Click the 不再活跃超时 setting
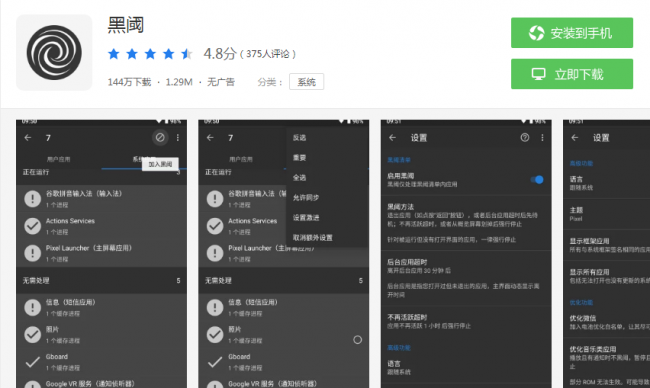650x388 pixels. [x=466, y=322]
